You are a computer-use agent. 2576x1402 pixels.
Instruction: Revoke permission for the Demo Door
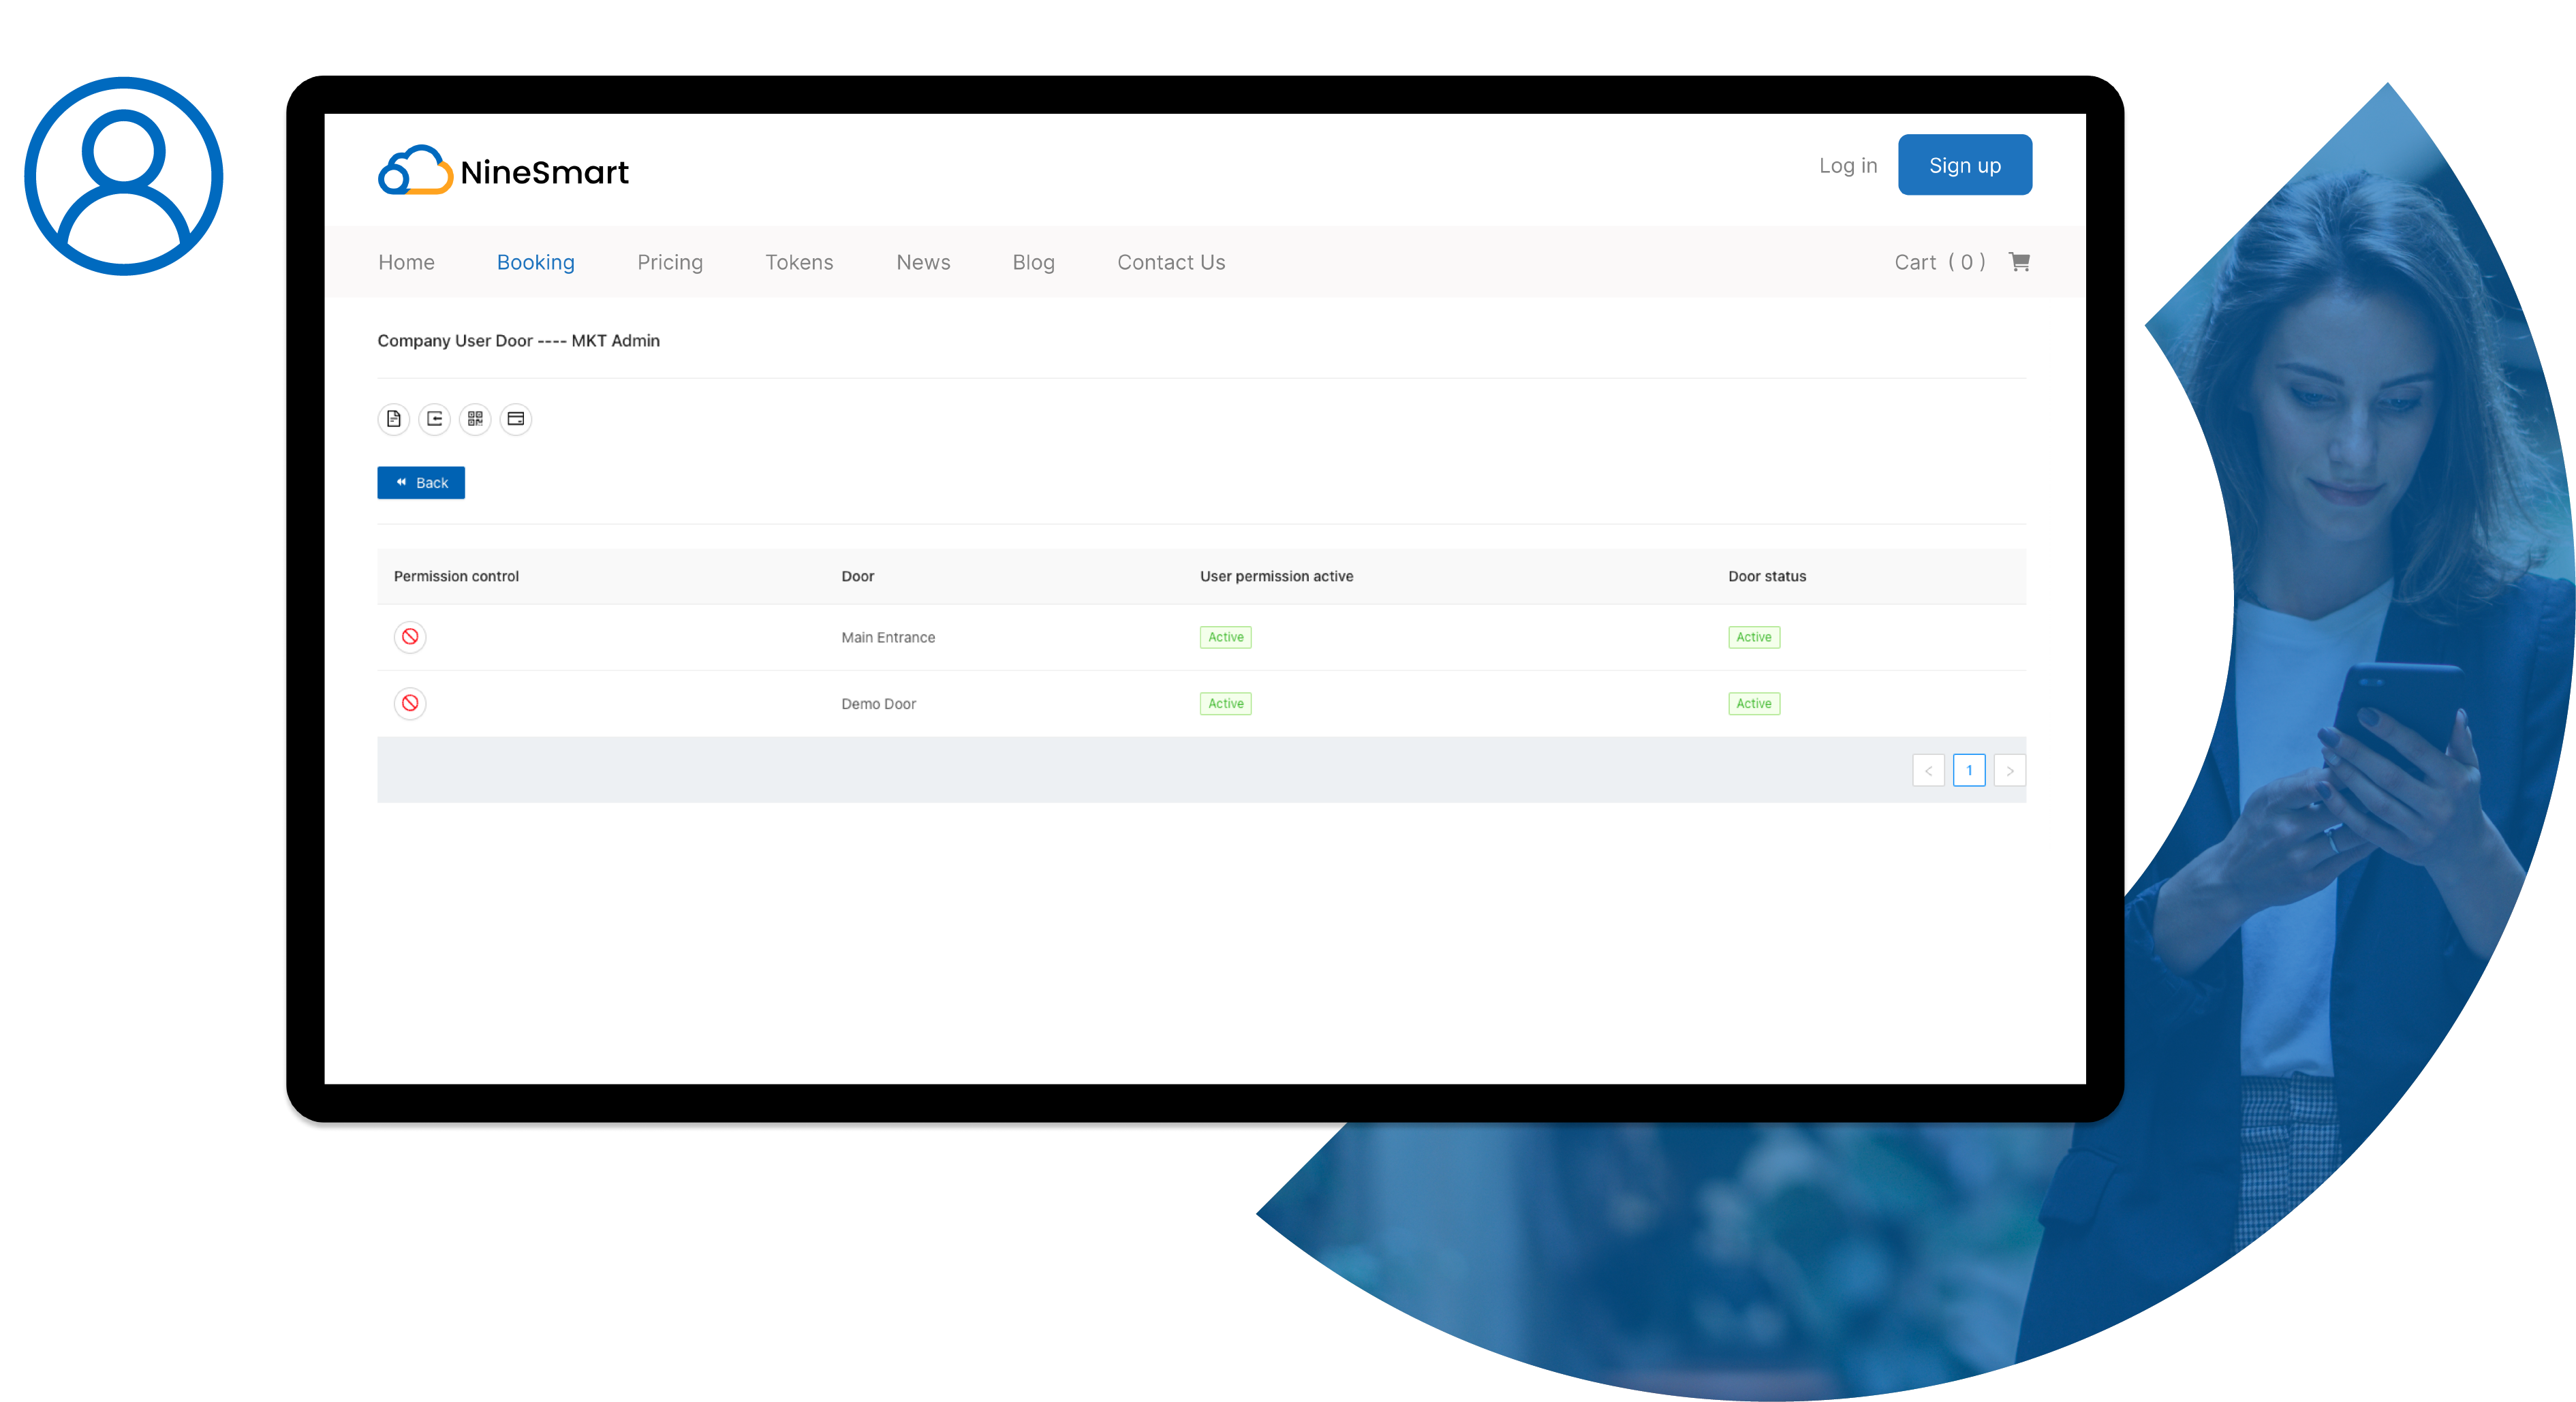(410, 704)
